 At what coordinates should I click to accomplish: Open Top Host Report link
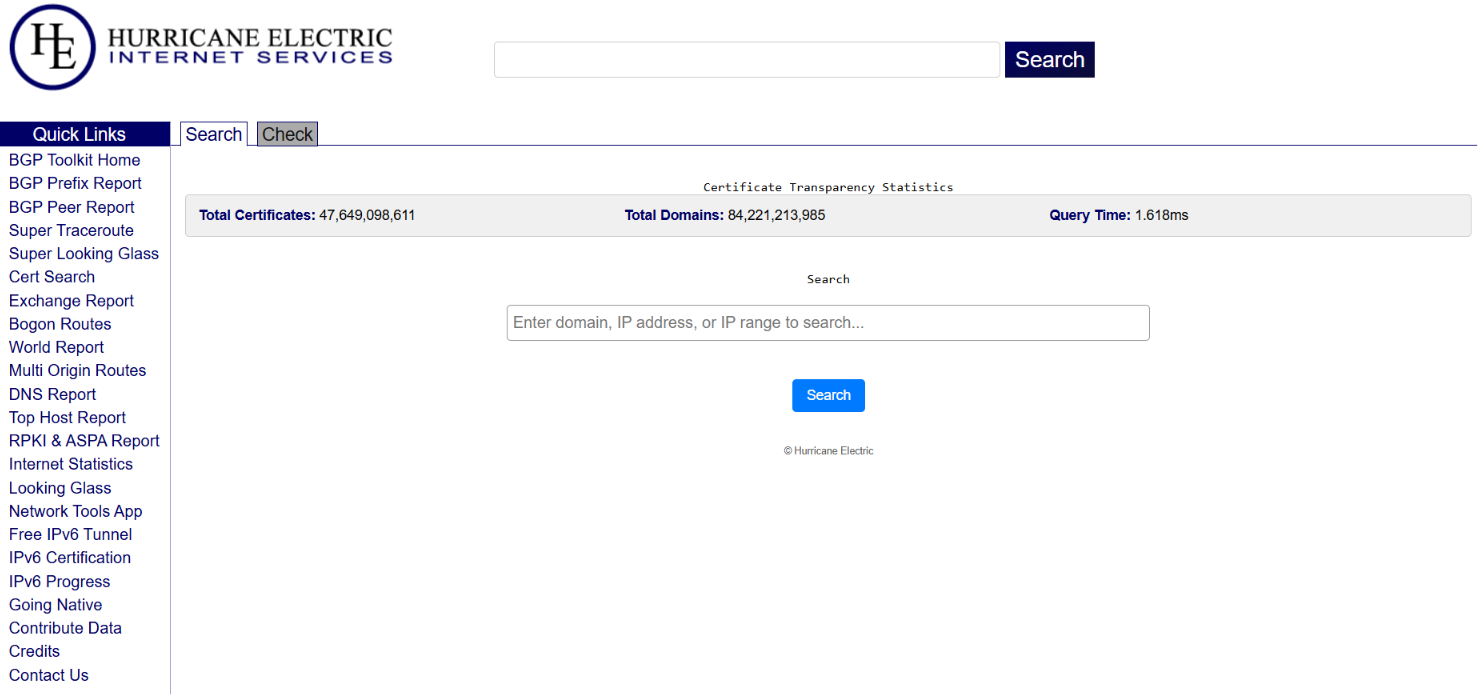(67, 417)
